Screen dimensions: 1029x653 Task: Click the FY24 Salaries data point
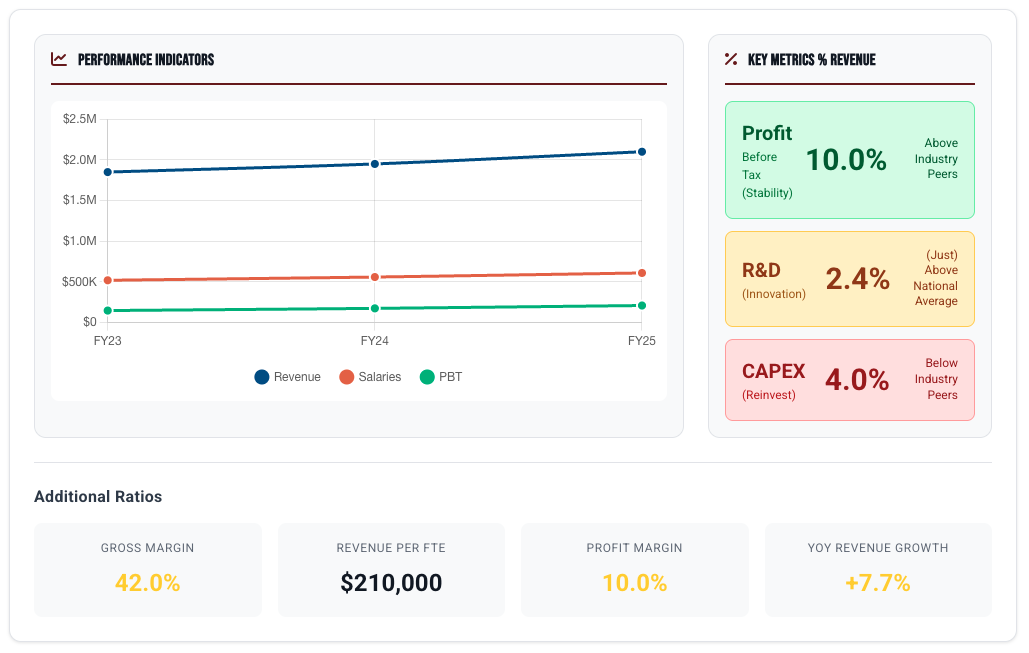pyautogui.click(x=375, y=276)
